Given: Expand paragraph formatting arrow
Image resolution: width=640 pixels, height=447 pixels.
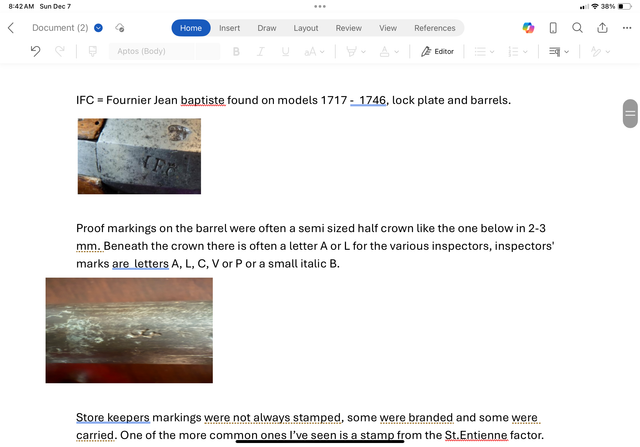Looking at the screenshot, I should click(567, 52).
